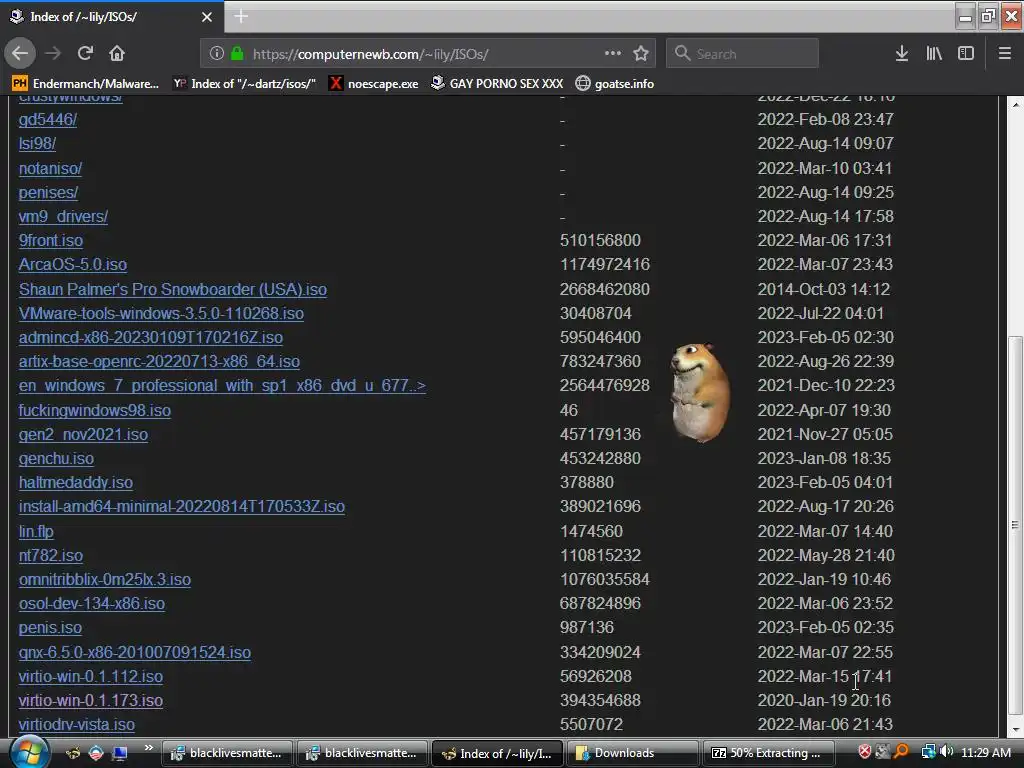Image resolution: width=1024 pixels, height=768 pixels.
Task: Download 9front.iso
Action: tap(51, 240)
